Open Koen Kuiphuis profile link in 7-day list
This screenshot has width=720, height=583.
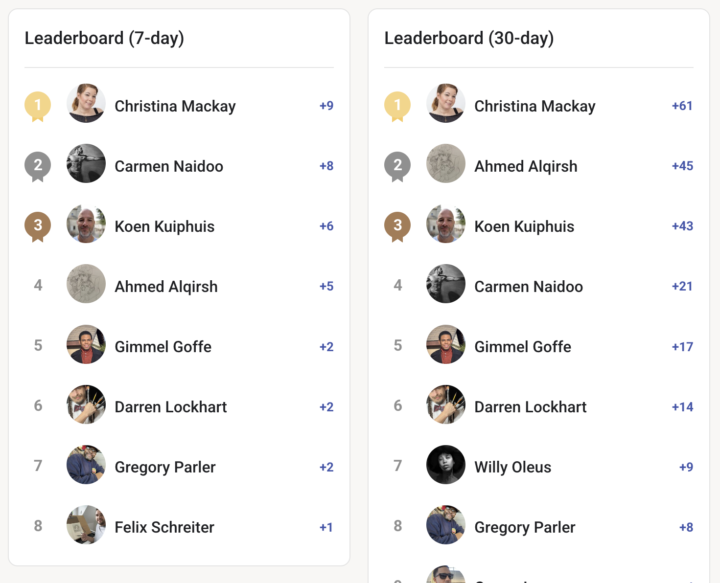click(164, 226)
